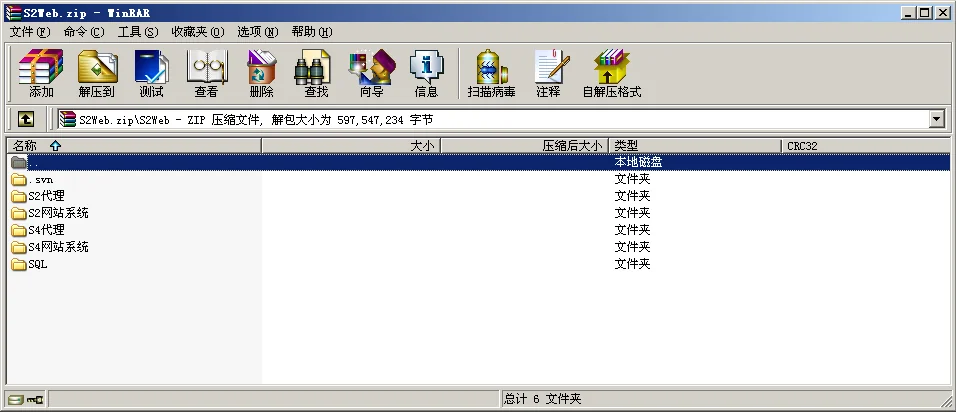The width and height of the screenshot is (956, 412).
Task: Expand the archive path dropdown arrow
Action: pos(937,120)
